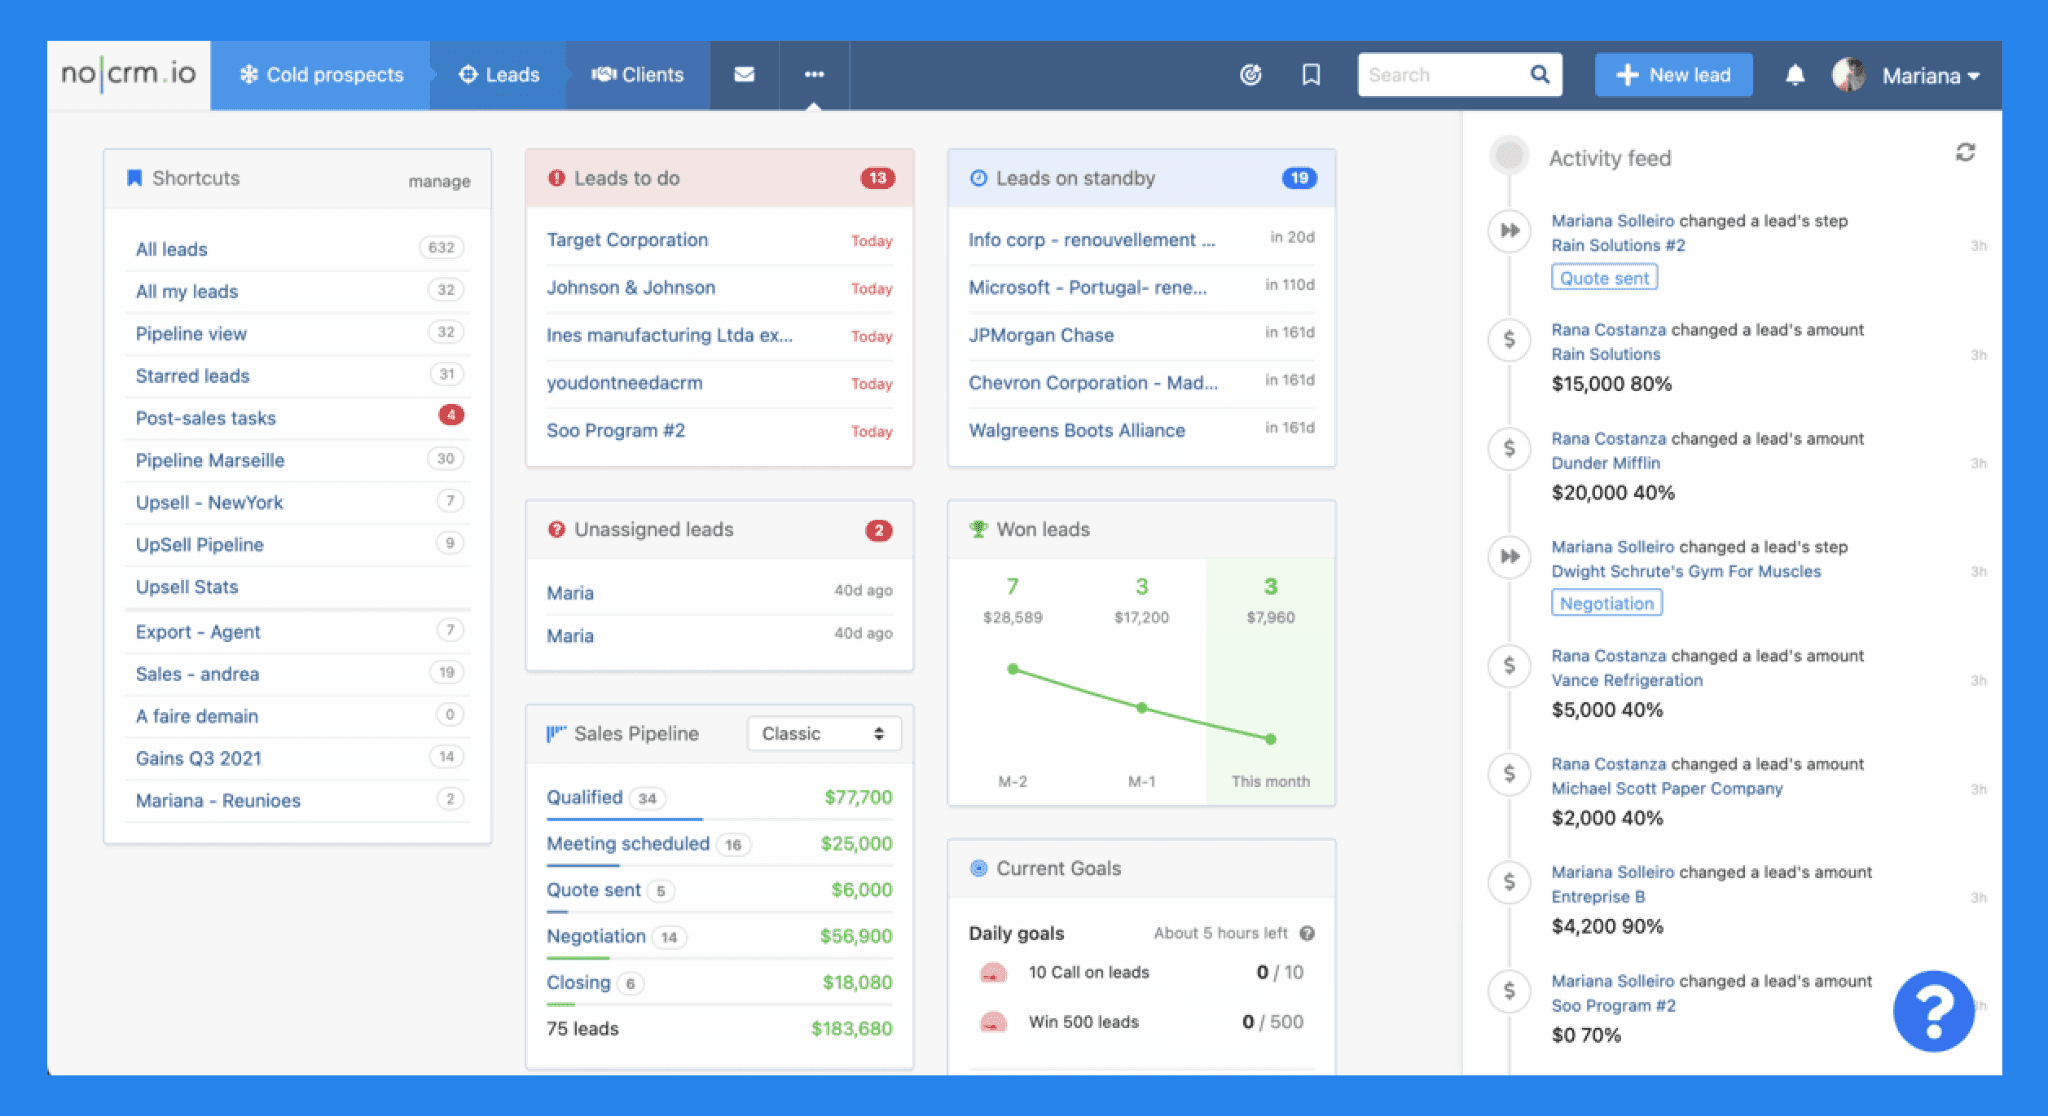Click the Shortcuts bookmark icon
The image size is (2048, 1116).
click(x=134, y=178)
